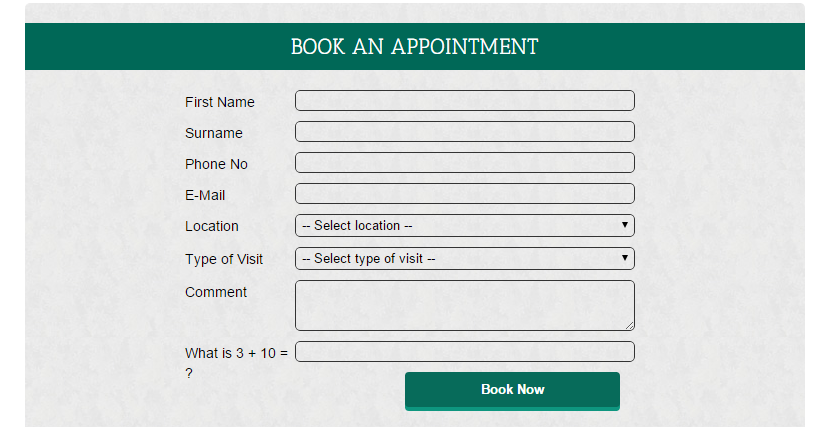Image resolution: width=828 pixels, height=427 pixels.
Task: Click the Book An Appointment header banner
Action: (415, 46)
